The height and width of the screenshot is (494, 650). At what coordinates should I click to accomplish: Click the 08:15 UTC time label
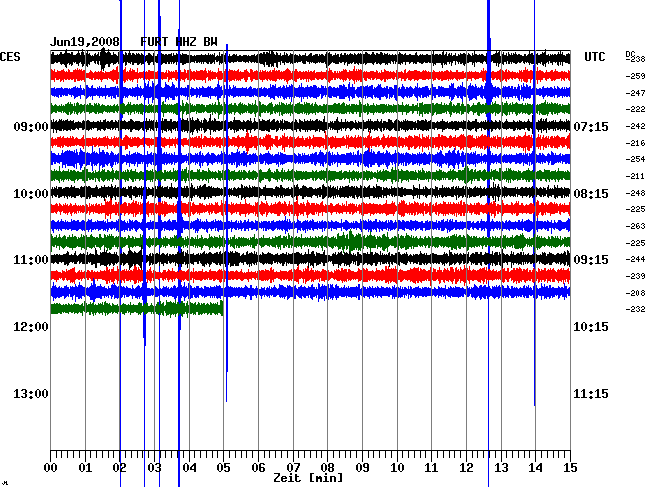591,194
